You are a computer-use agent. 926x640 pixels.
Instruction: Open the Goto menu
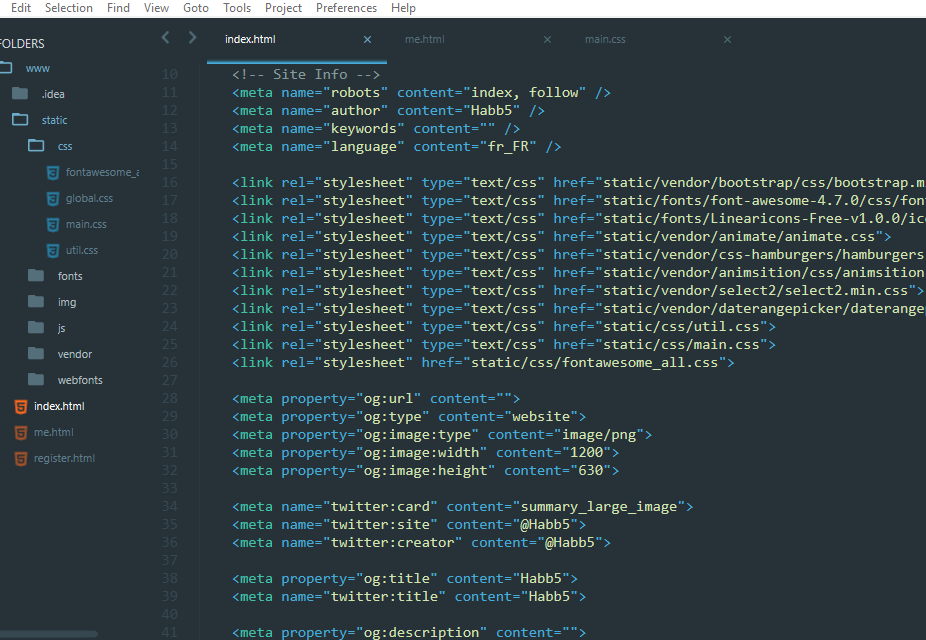coord(195,8)
